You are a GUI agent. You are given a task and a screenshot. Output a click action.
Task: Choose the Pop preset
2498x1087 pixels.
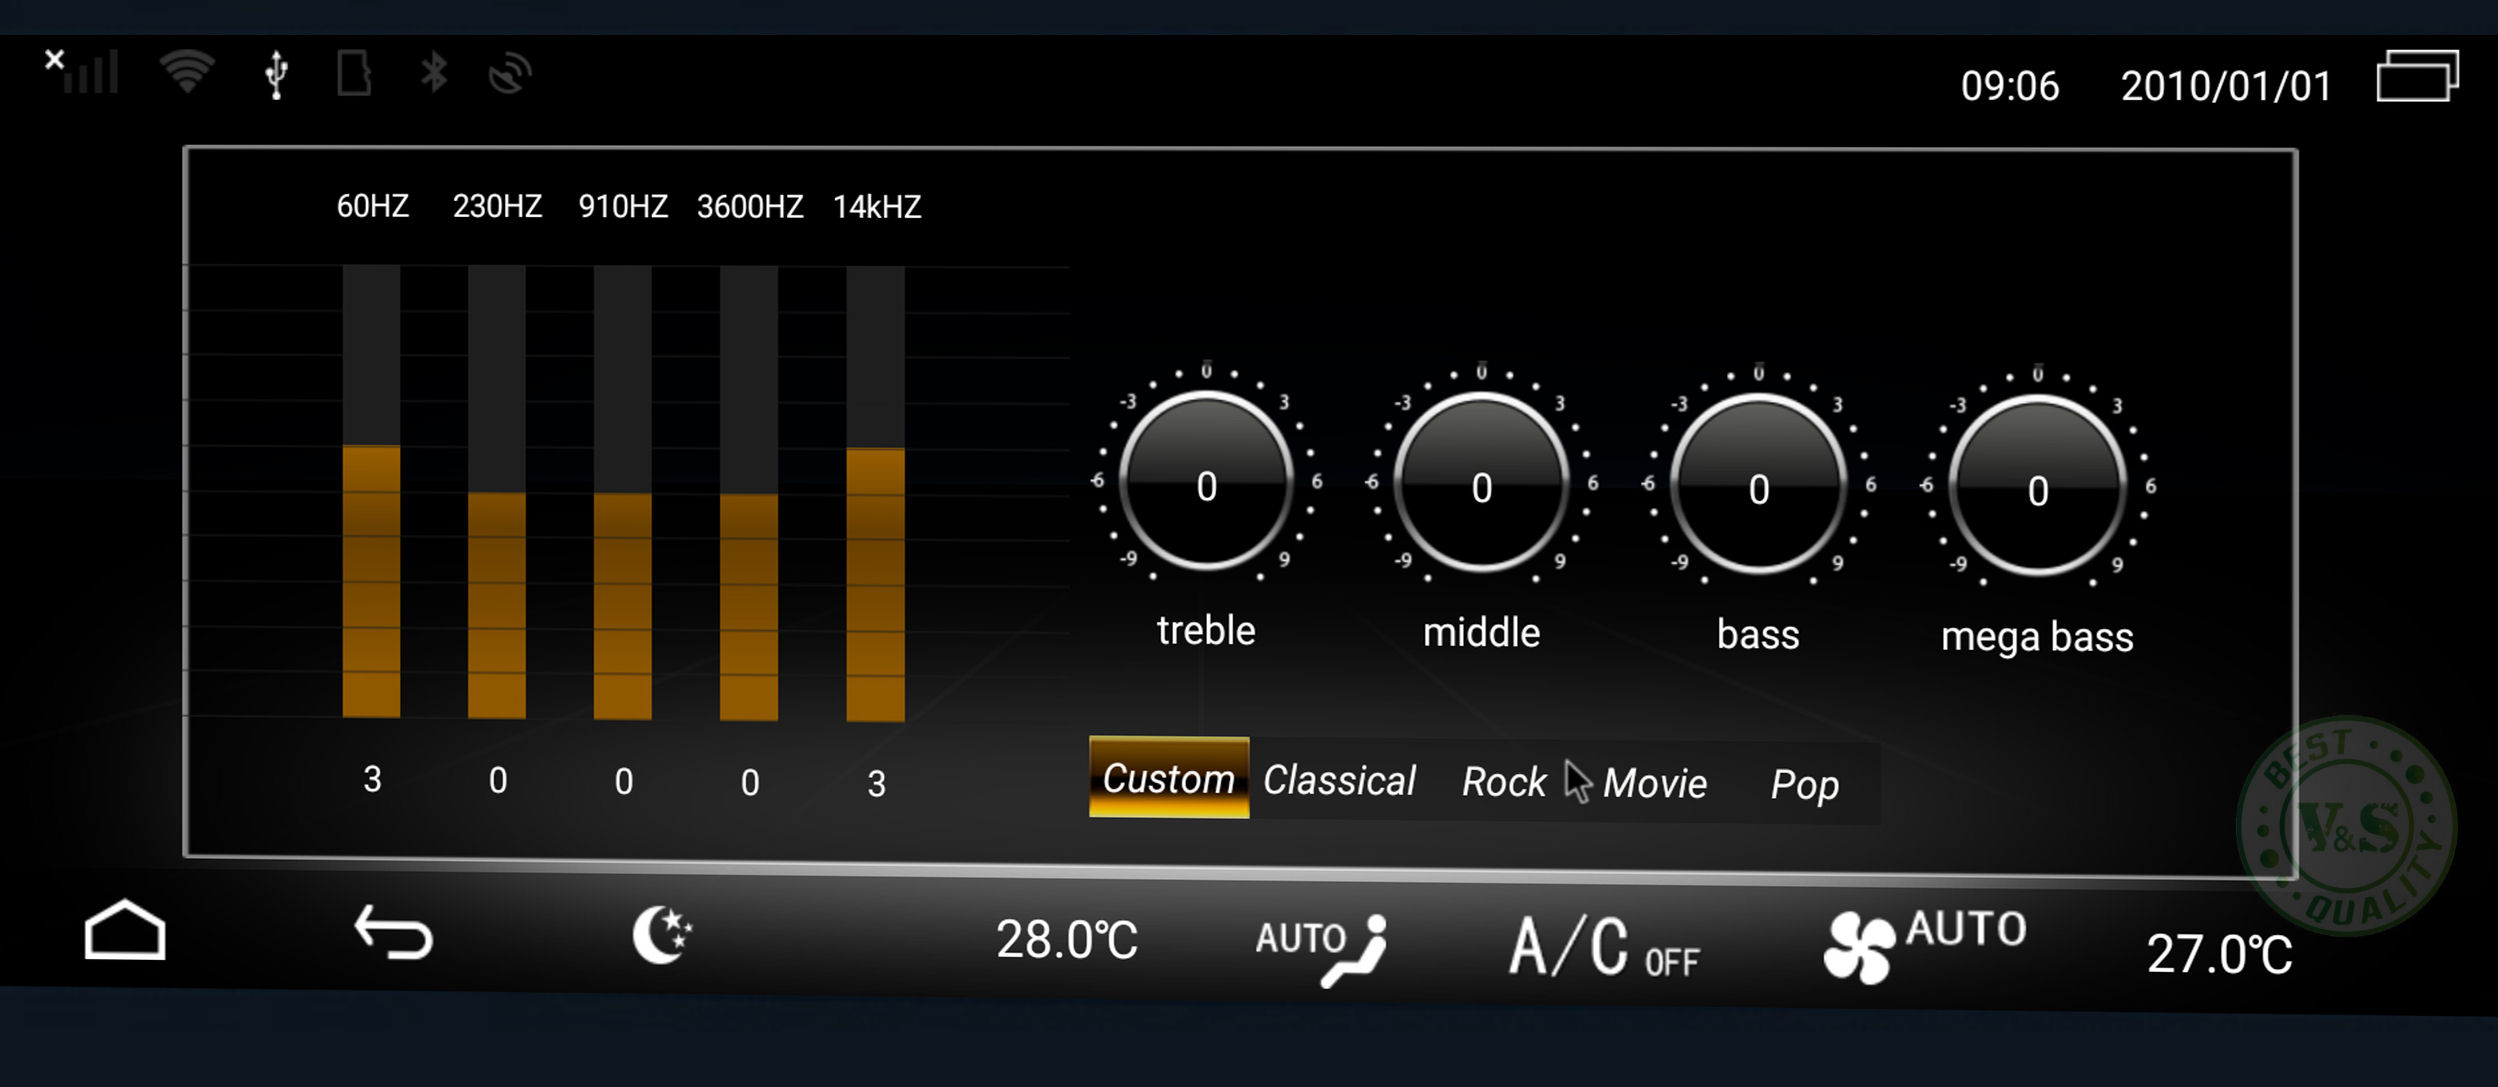[1804, 785]
